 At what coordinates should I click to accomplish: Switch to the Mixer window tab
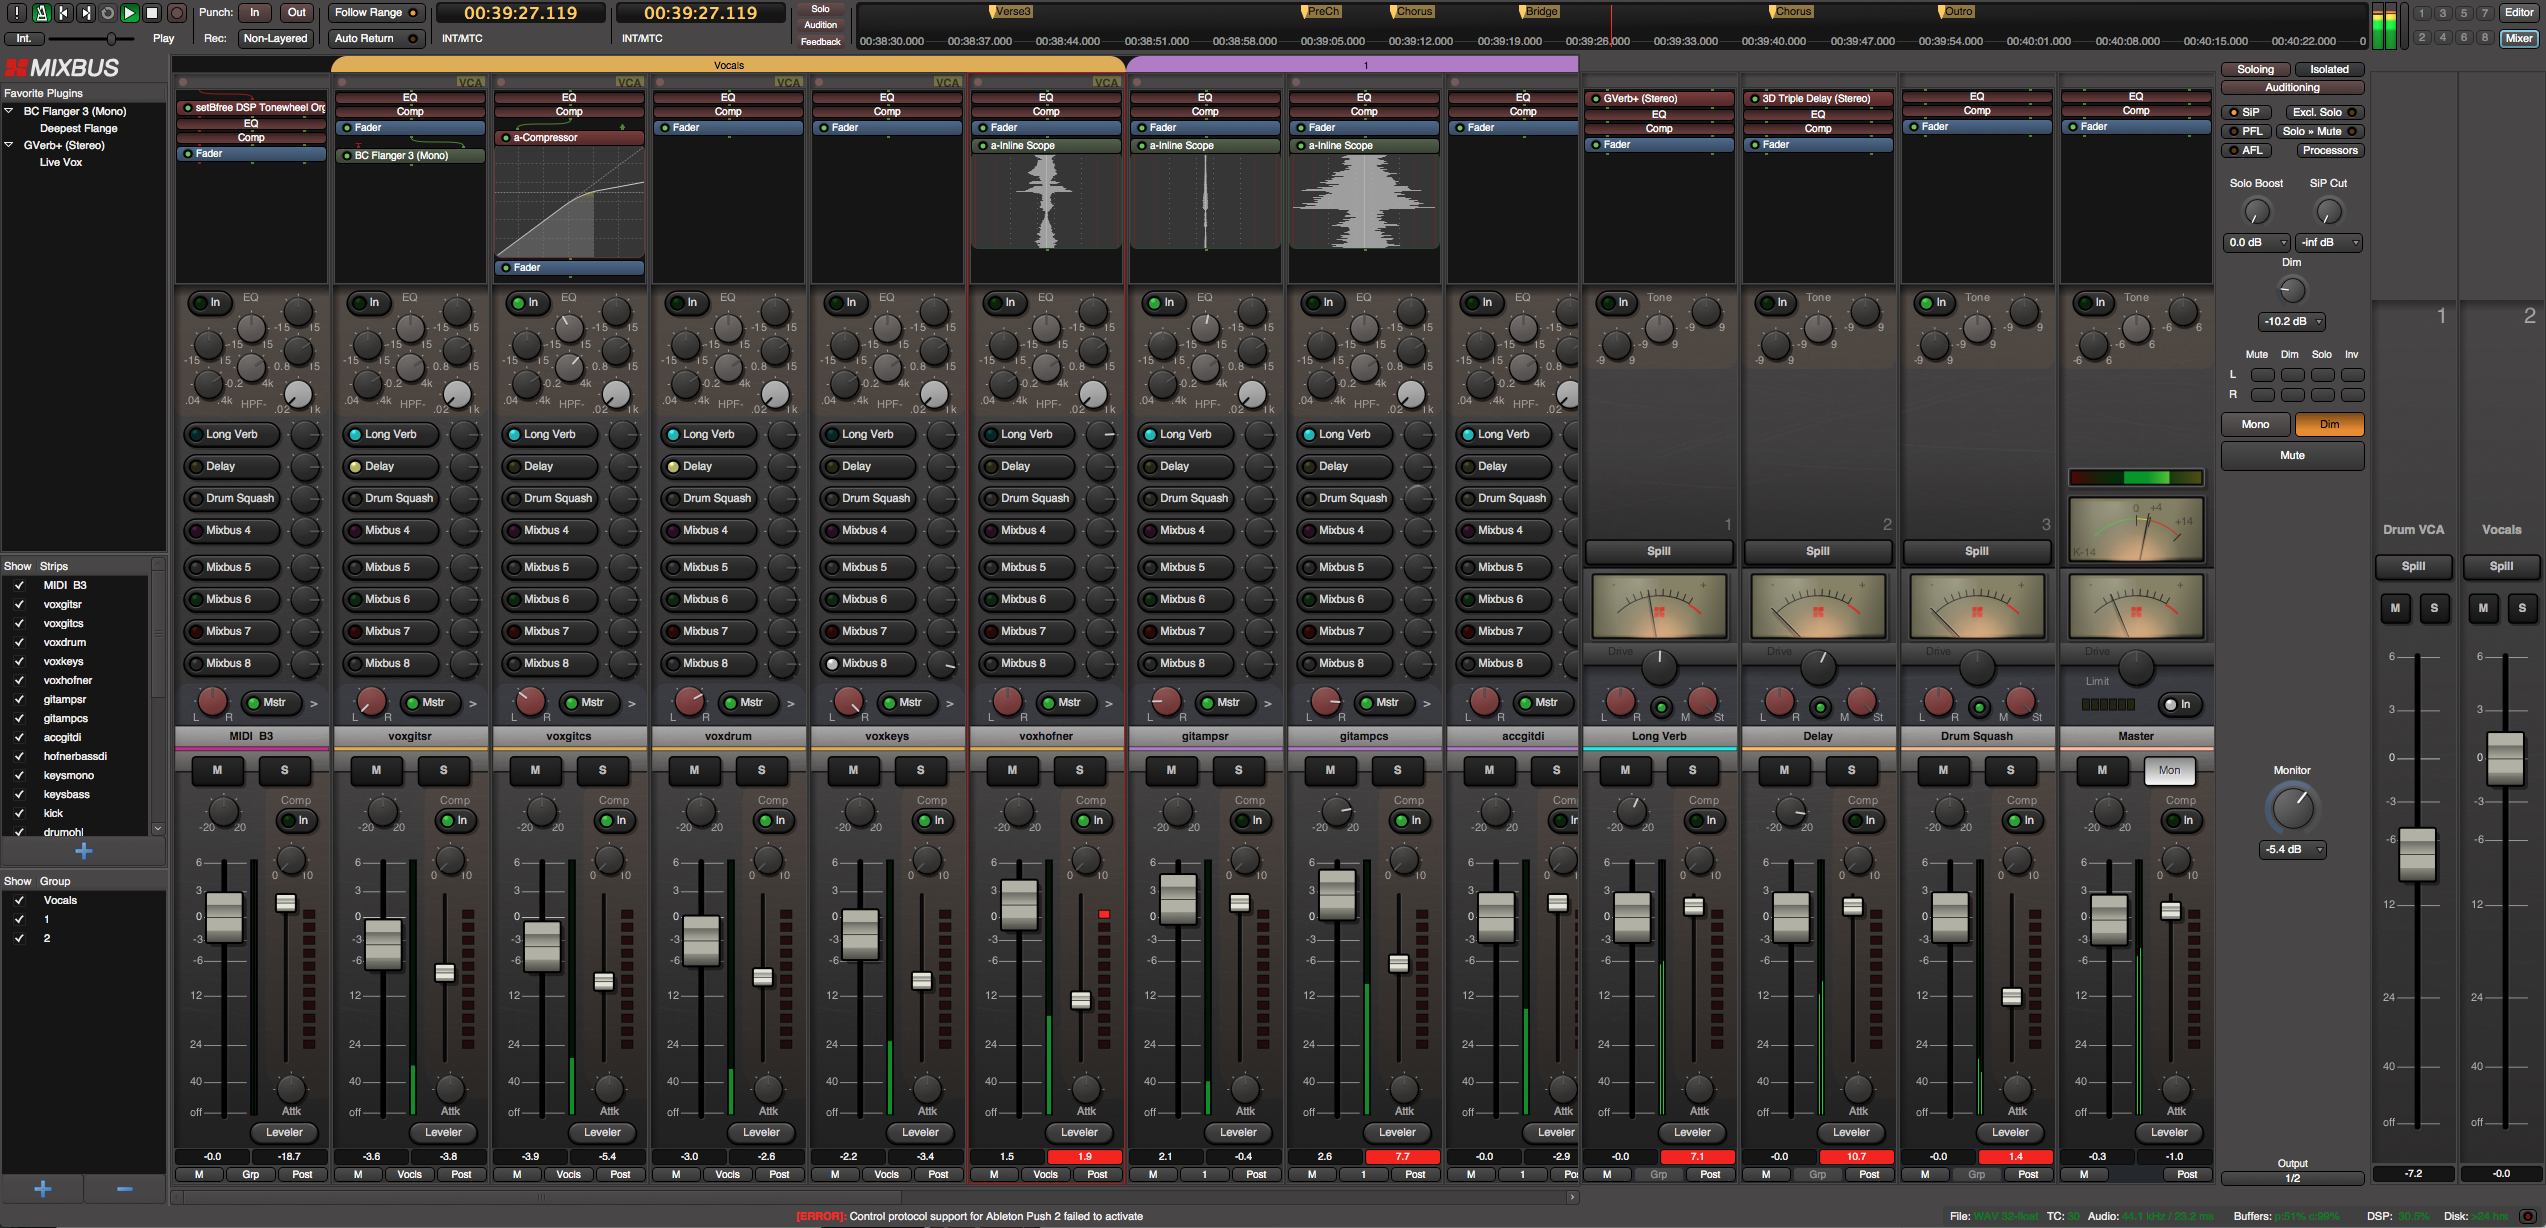[x=2518, y=38]
